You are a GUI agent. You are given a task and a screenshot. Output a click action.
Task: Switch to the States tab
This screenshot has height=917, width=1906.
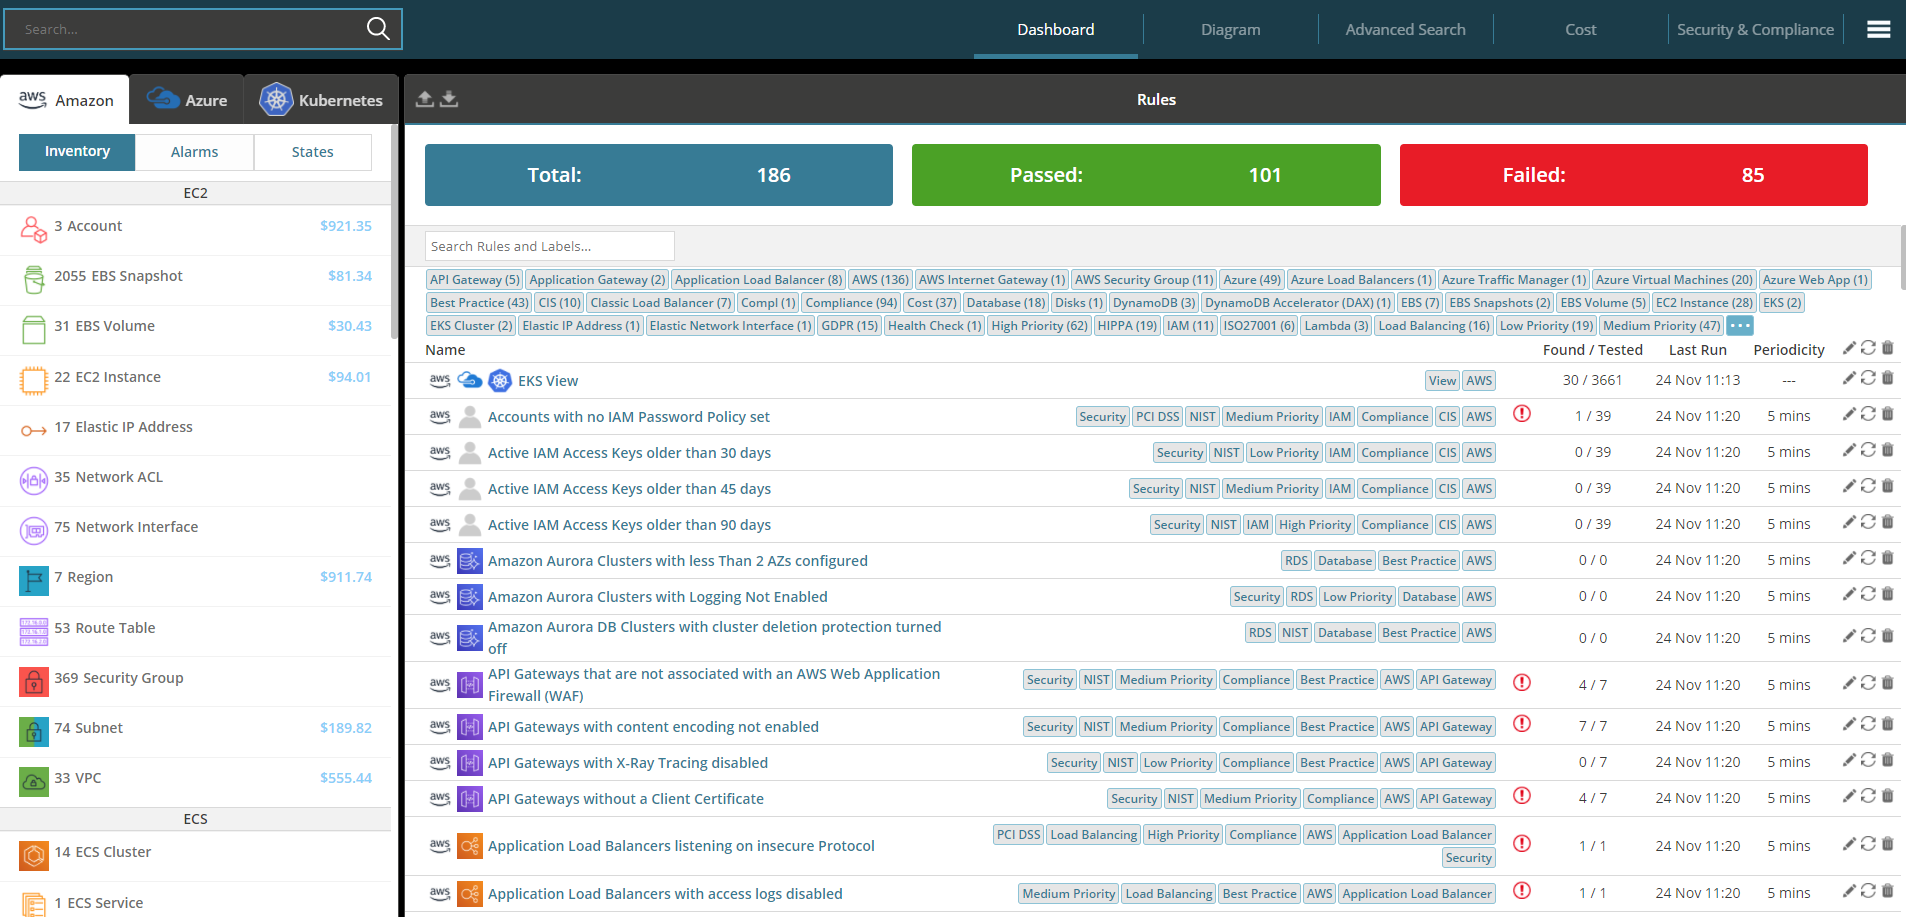tap(312, 152)
